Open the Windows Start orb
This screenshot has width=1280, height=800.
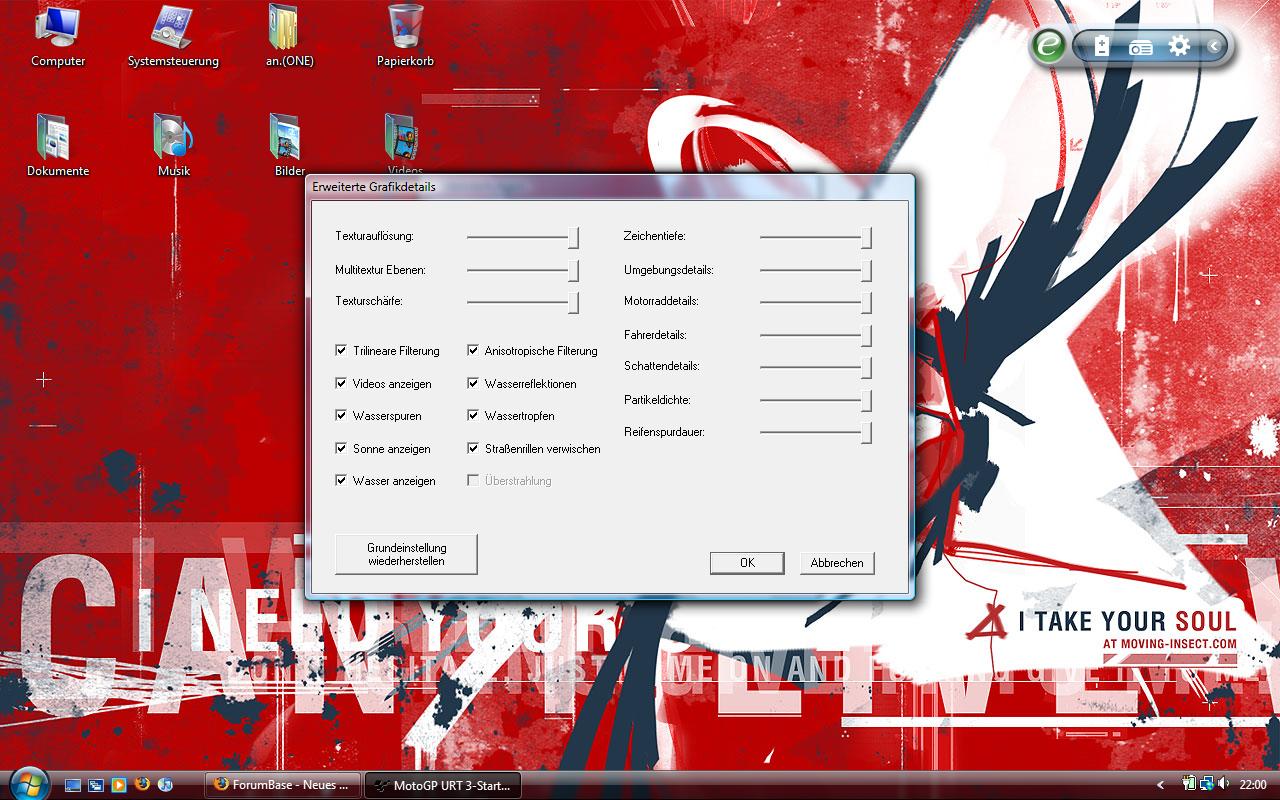point(28,782)
